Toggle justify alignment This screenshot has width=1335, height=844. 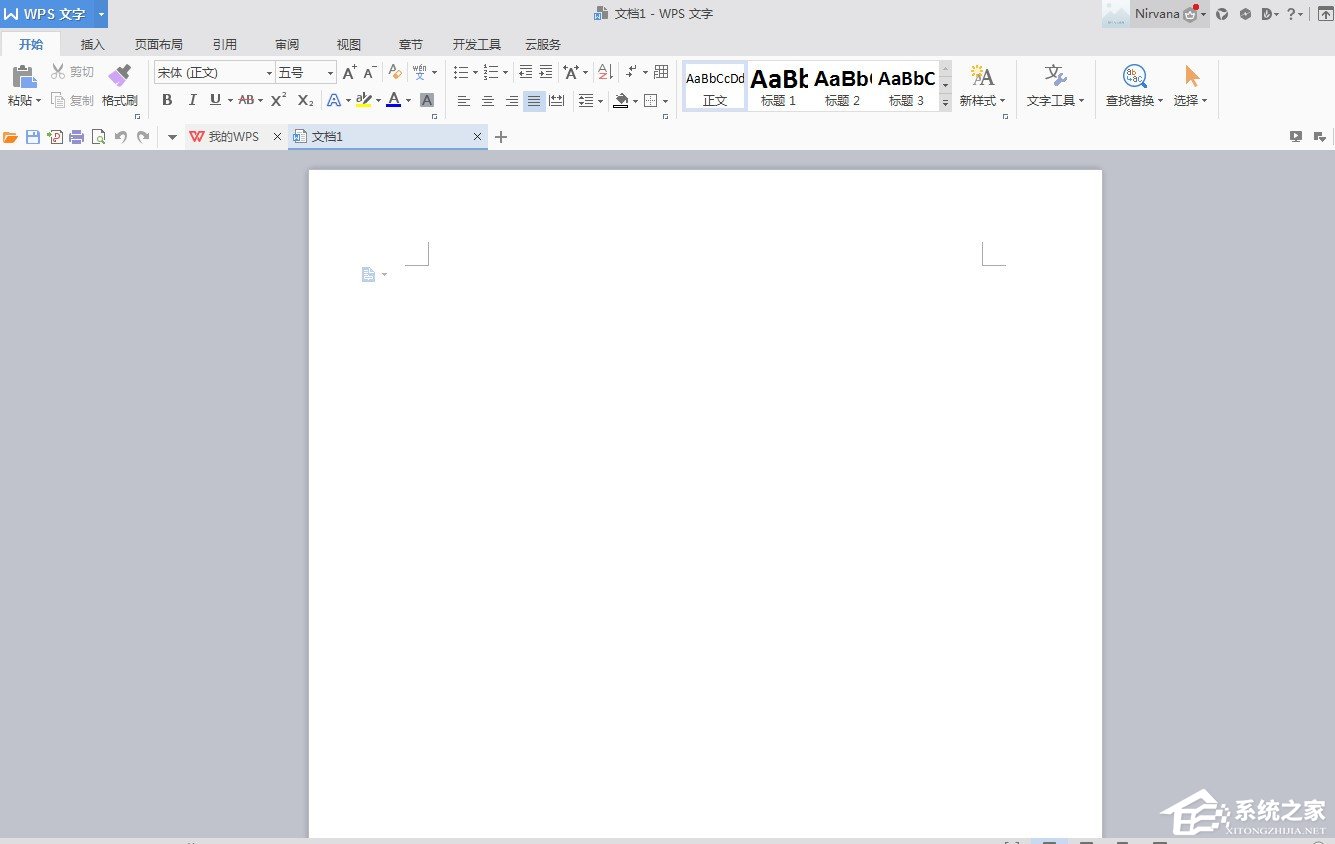[x=534, y=100]
